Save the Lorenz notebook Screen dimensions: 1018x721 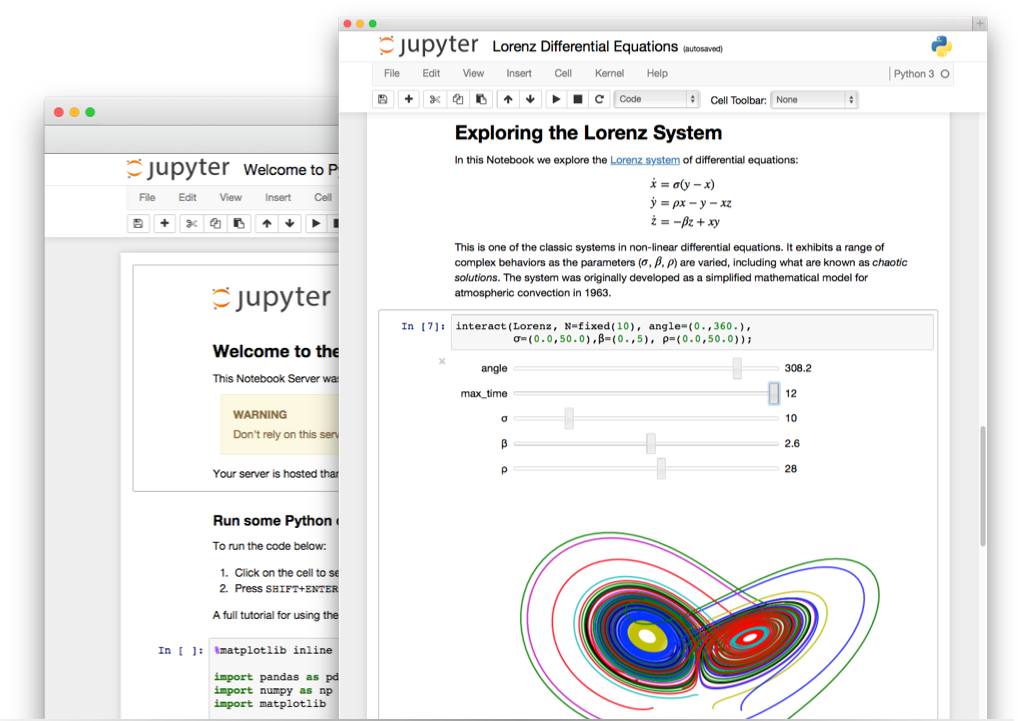click(383, 99)
